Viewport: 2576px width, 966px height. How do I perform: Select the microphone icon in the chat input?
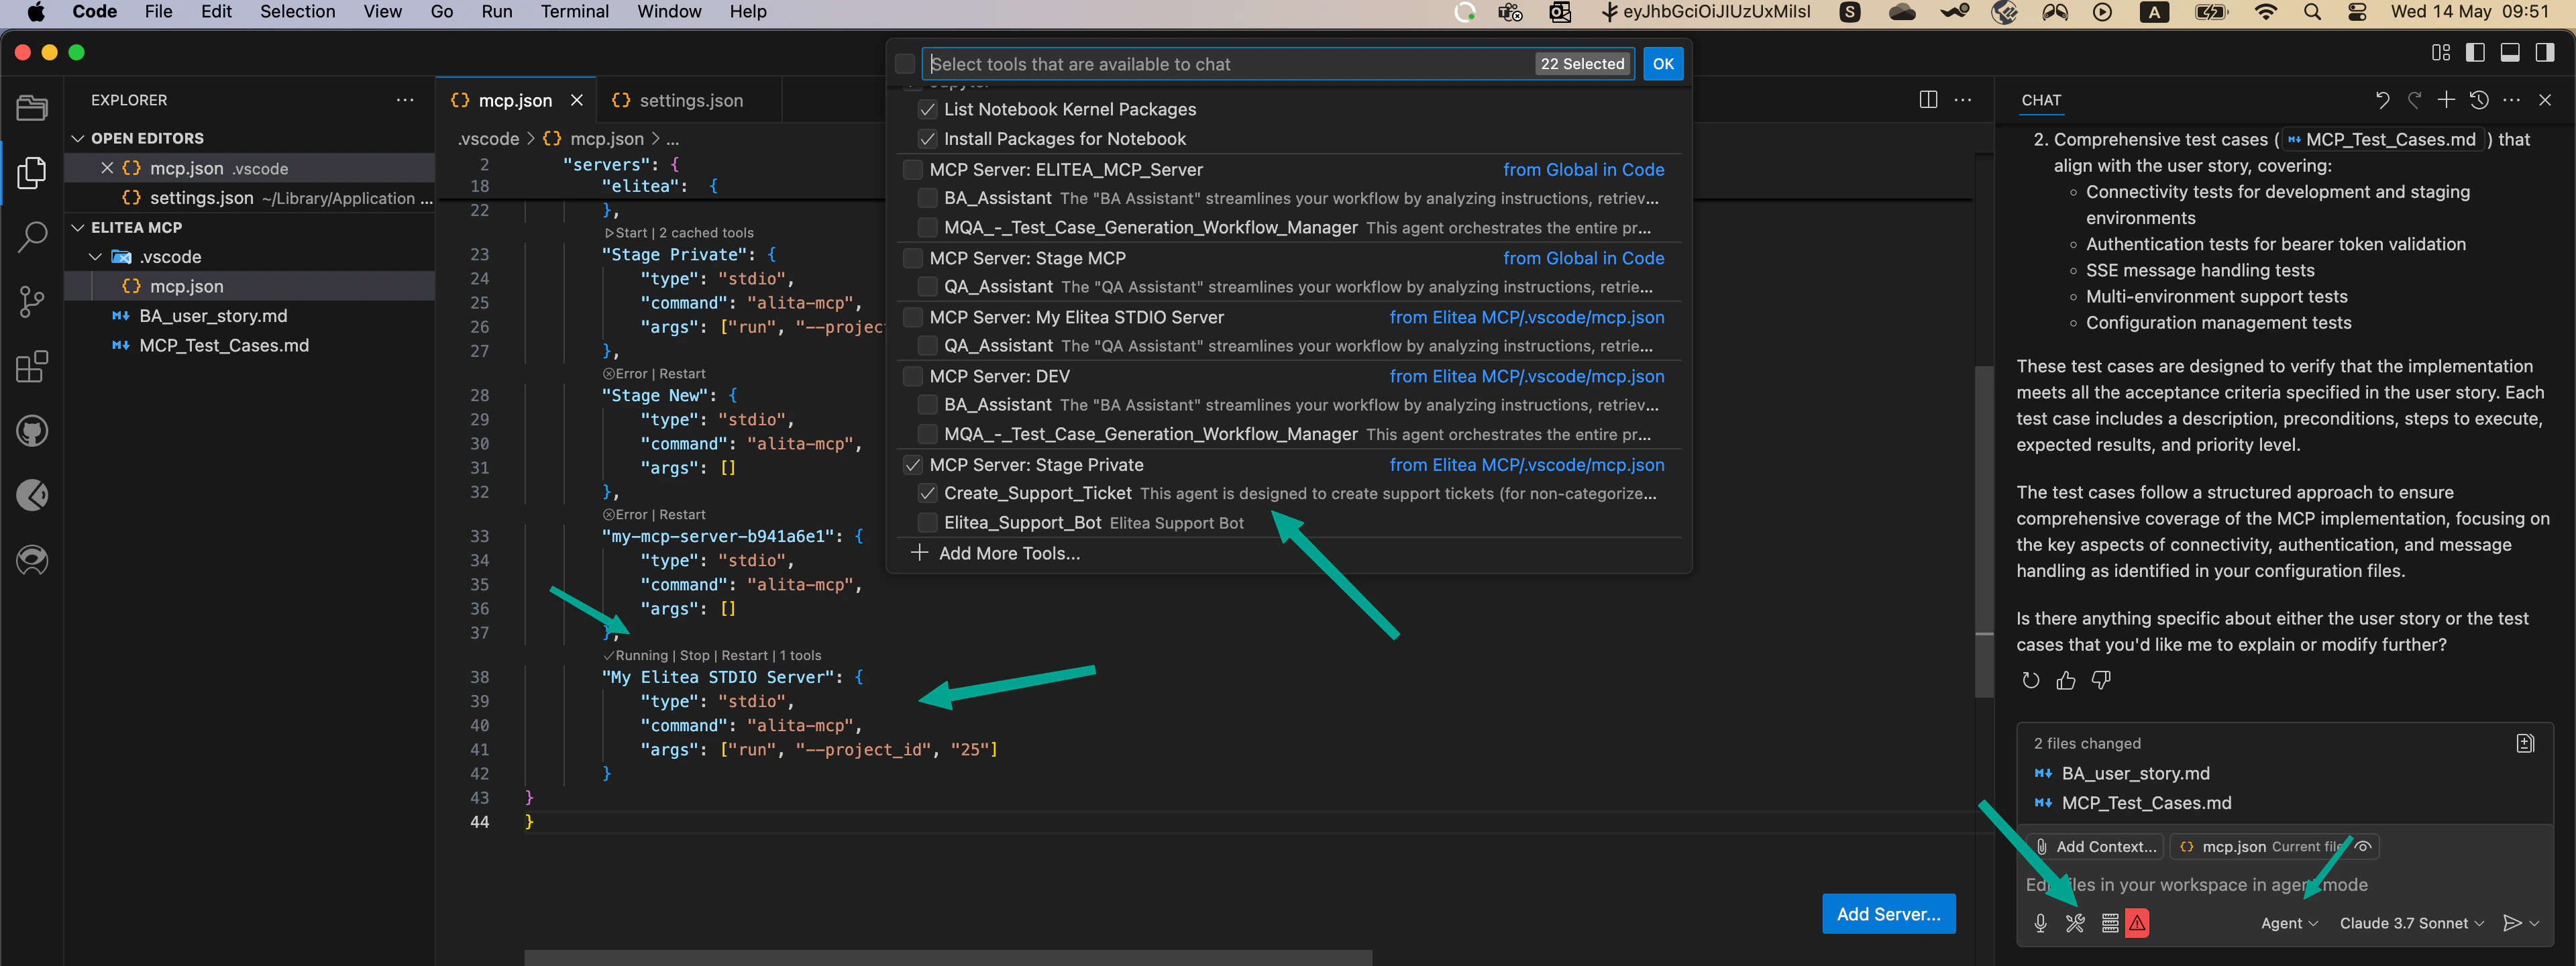[2039, 923]
